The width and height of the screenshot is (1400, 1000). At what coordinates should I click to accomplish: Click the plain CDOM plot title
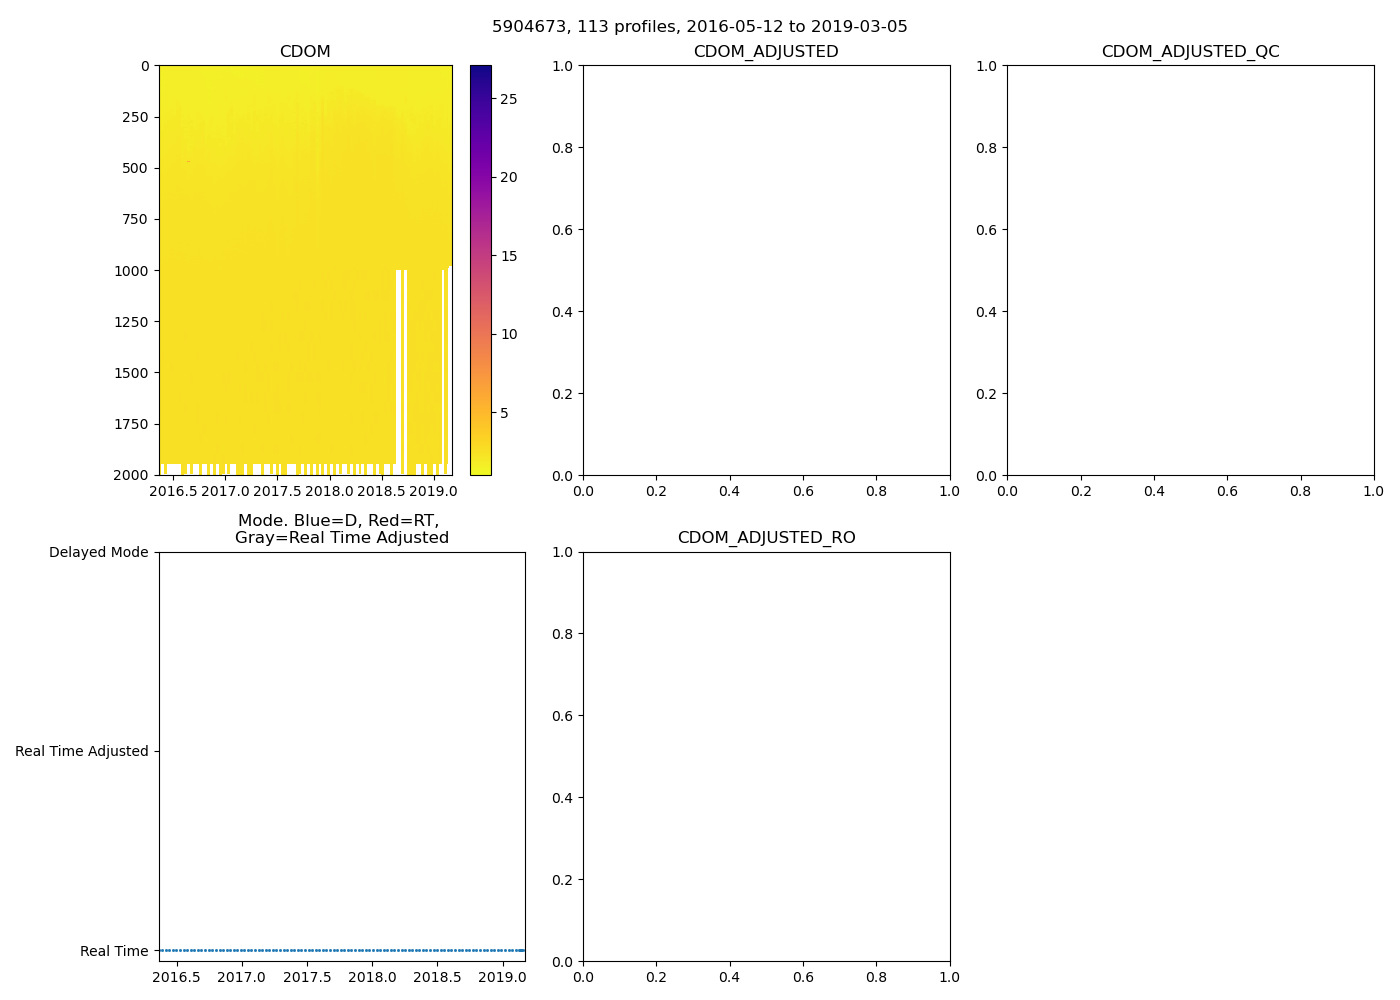pyautogui.click(x=305, y=52)
